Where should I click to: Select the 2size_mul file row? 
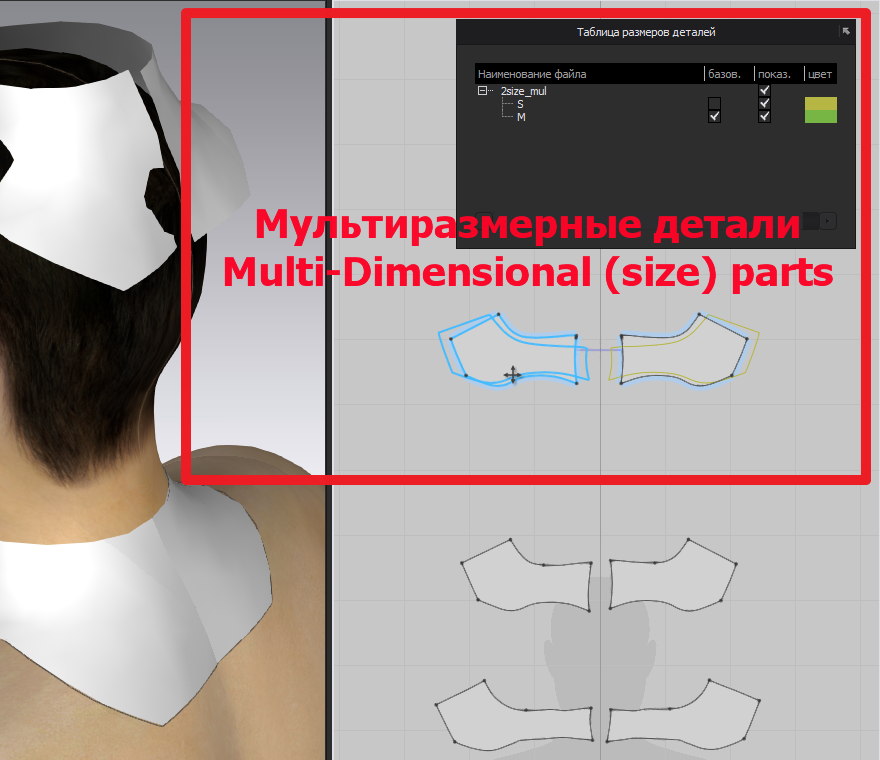click(523, 91)
